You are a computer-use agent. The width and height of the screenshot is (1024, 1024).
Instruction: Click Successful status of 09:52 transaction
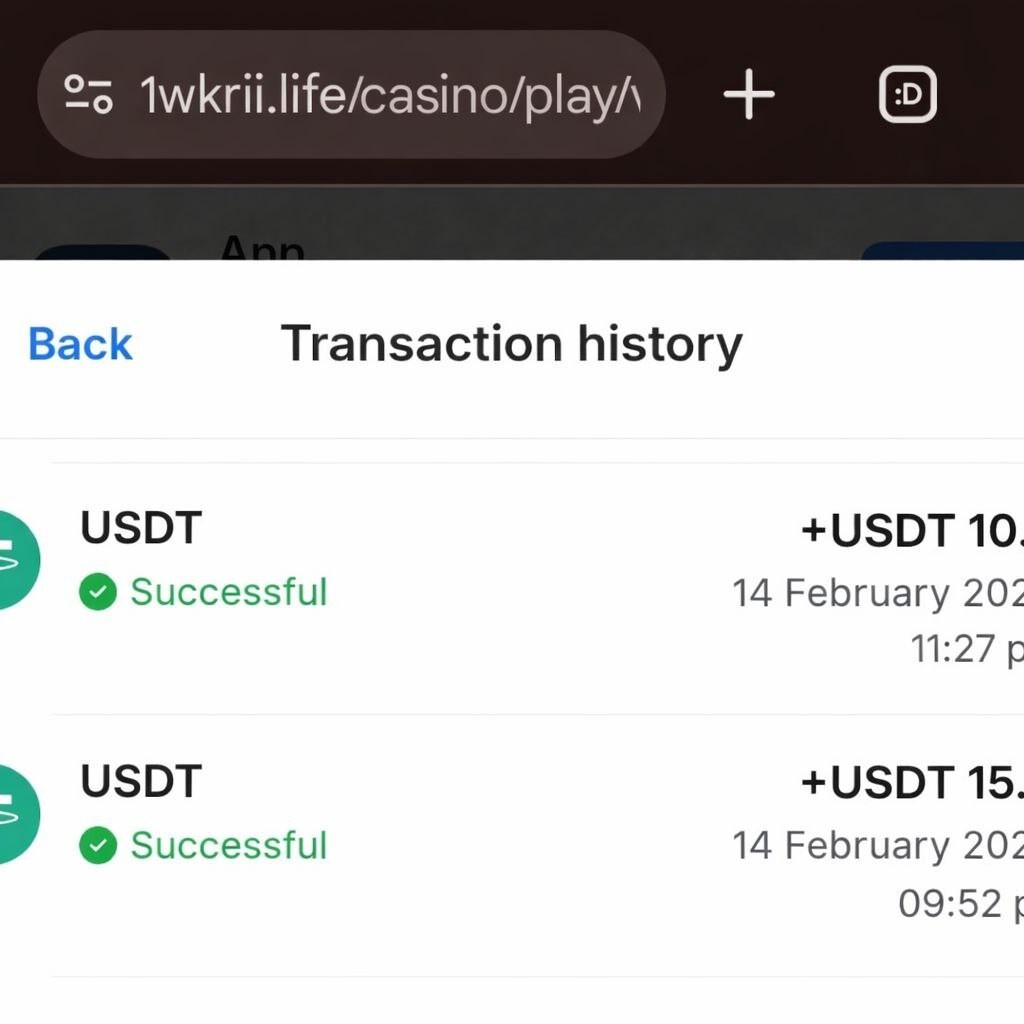click(x=228, y=845)
